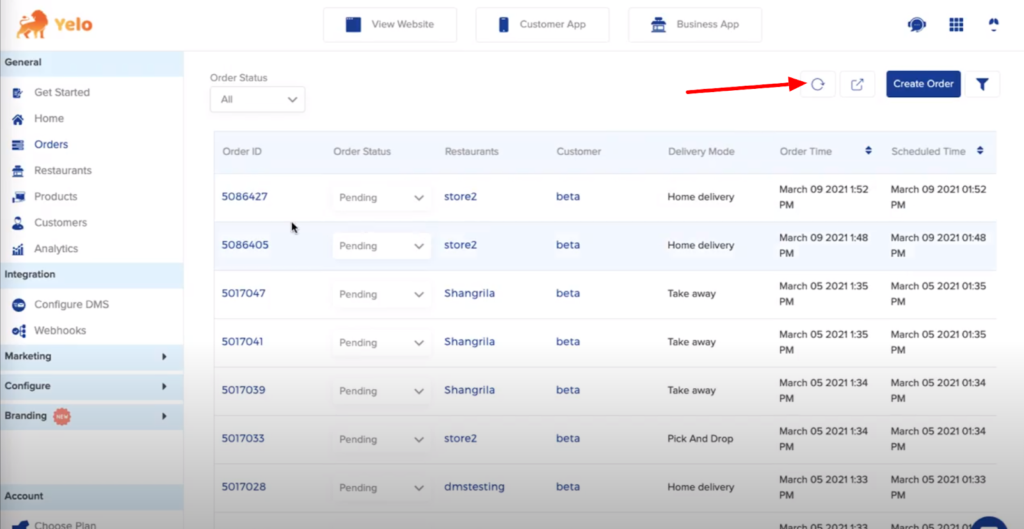Open status dropdown for order 5017028

tap(381, 488)
